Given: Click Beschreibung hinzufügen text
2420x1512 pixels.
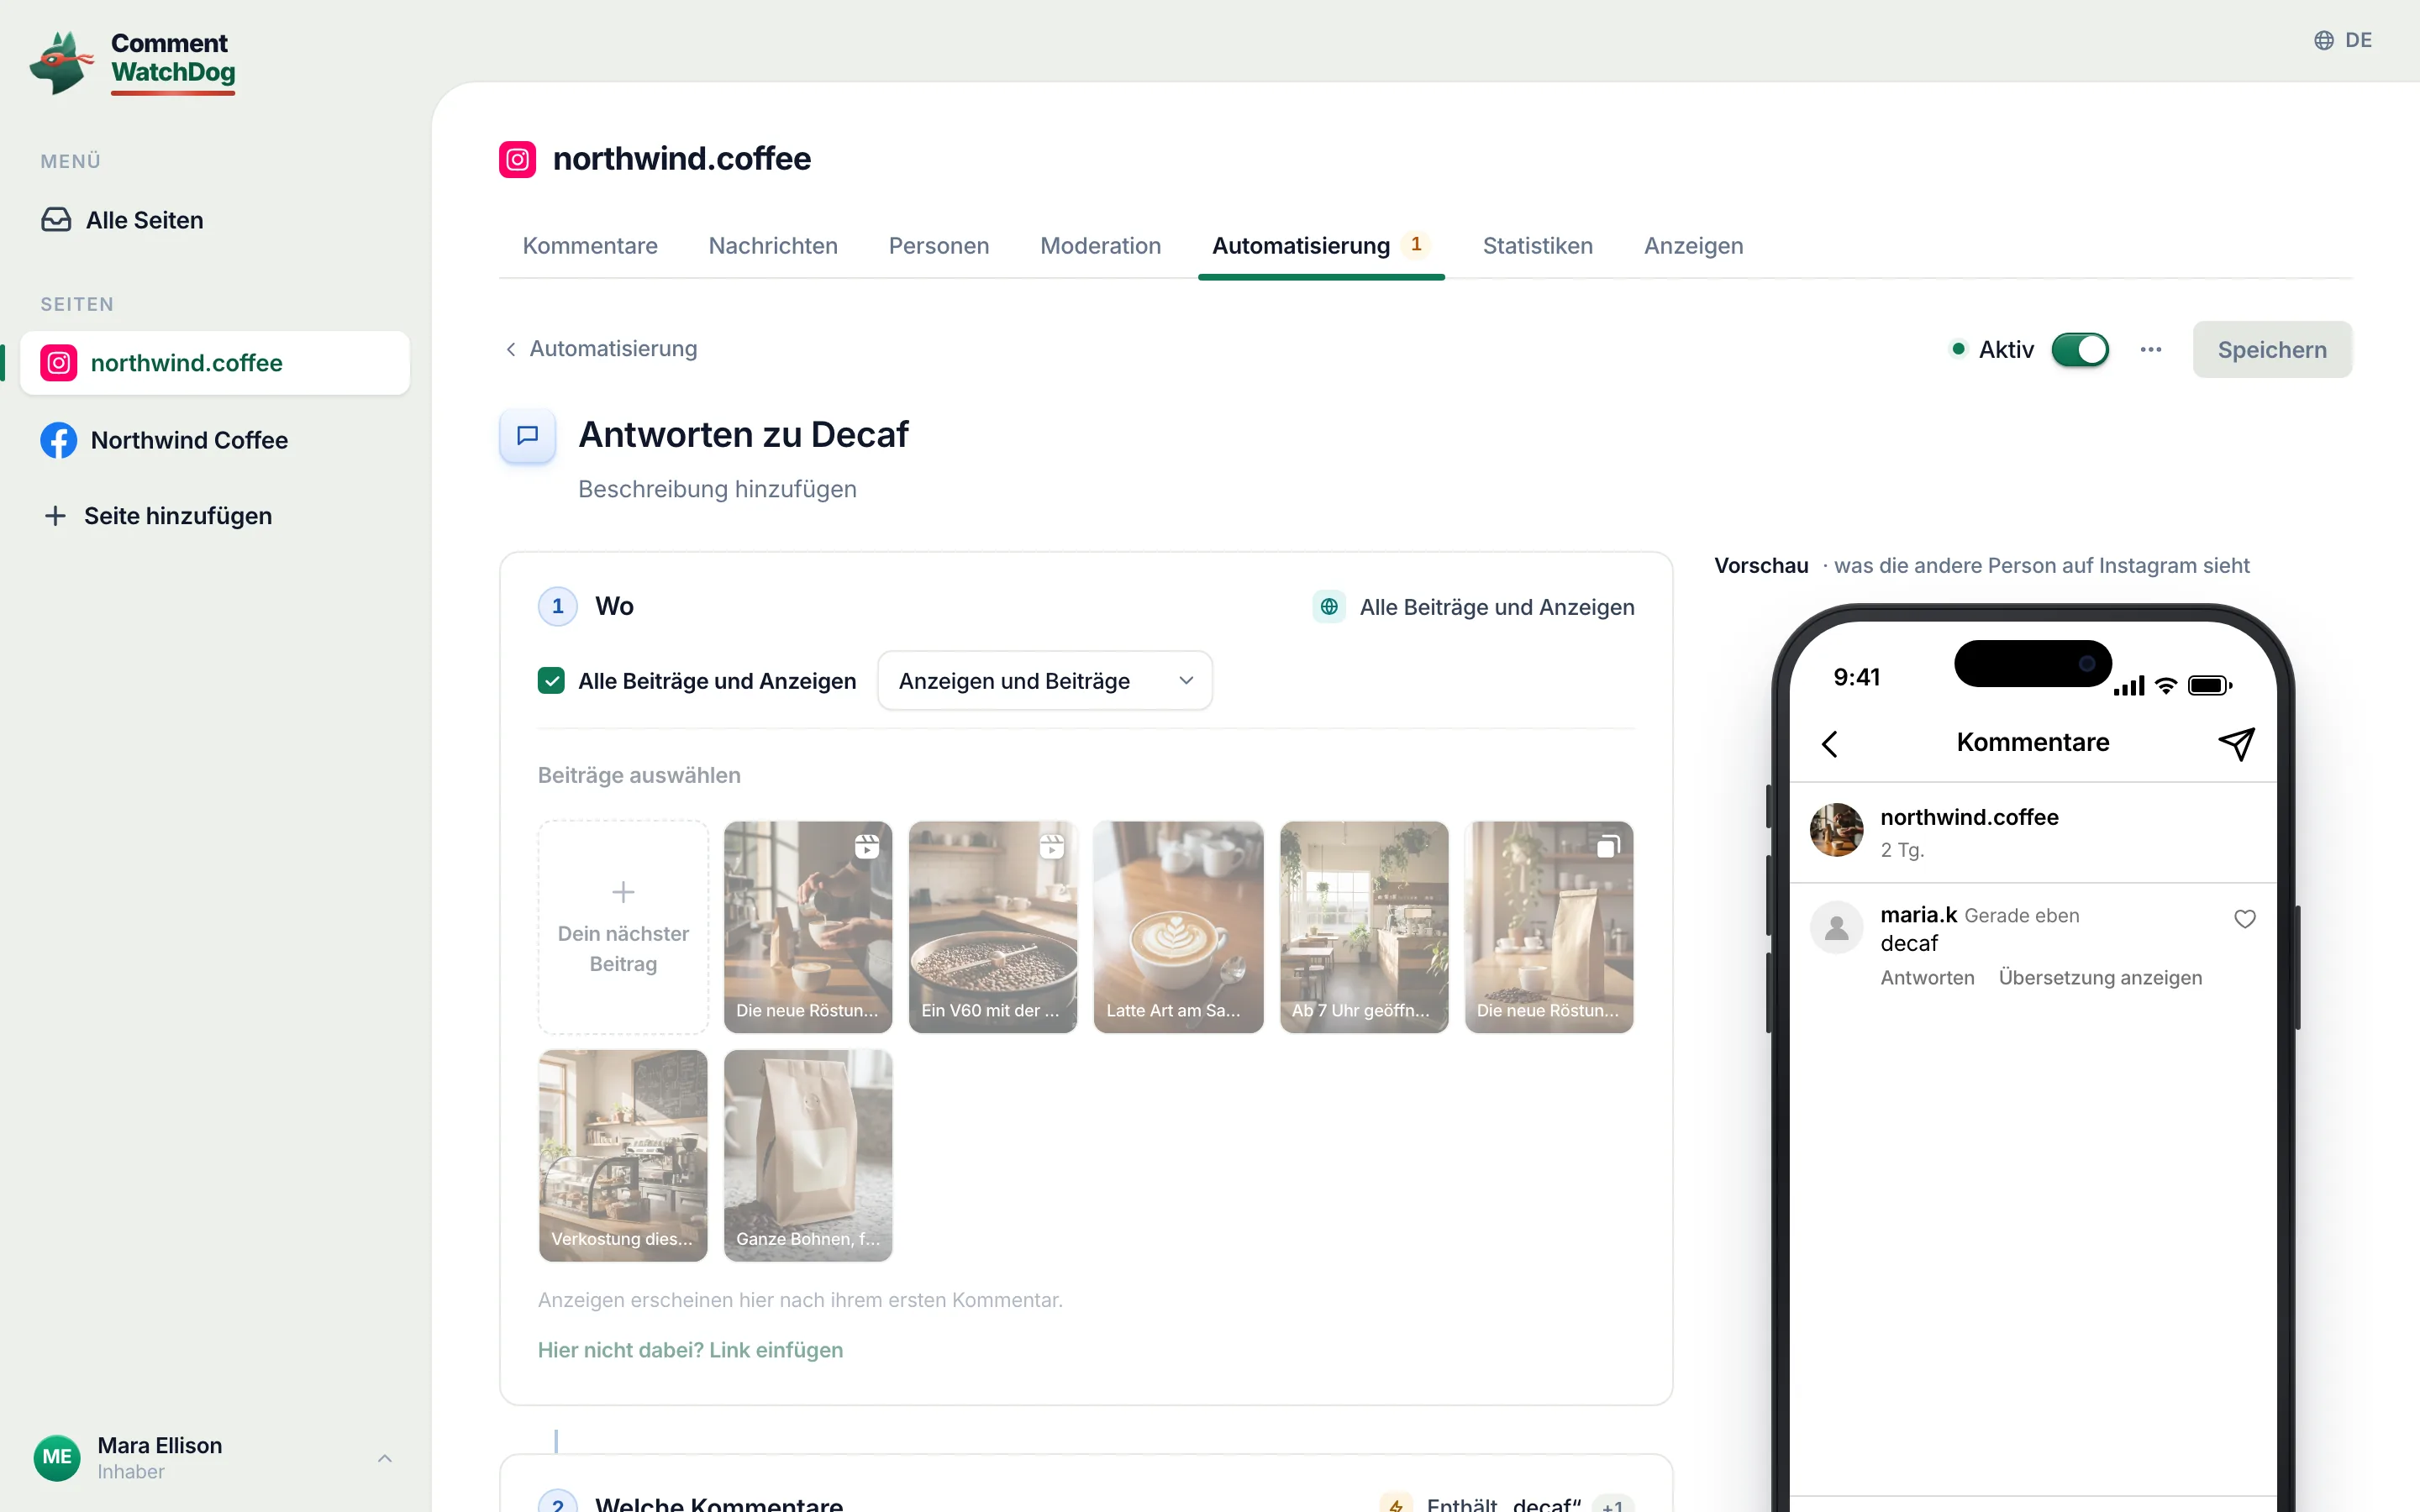Looking at the screenshot, I should (717, 489).
